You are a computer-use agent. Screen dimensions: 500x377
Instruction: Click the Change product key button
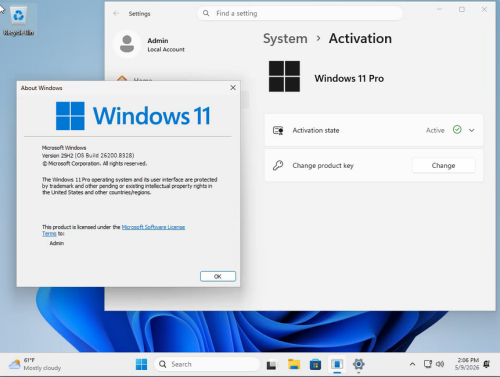(443, 165)
